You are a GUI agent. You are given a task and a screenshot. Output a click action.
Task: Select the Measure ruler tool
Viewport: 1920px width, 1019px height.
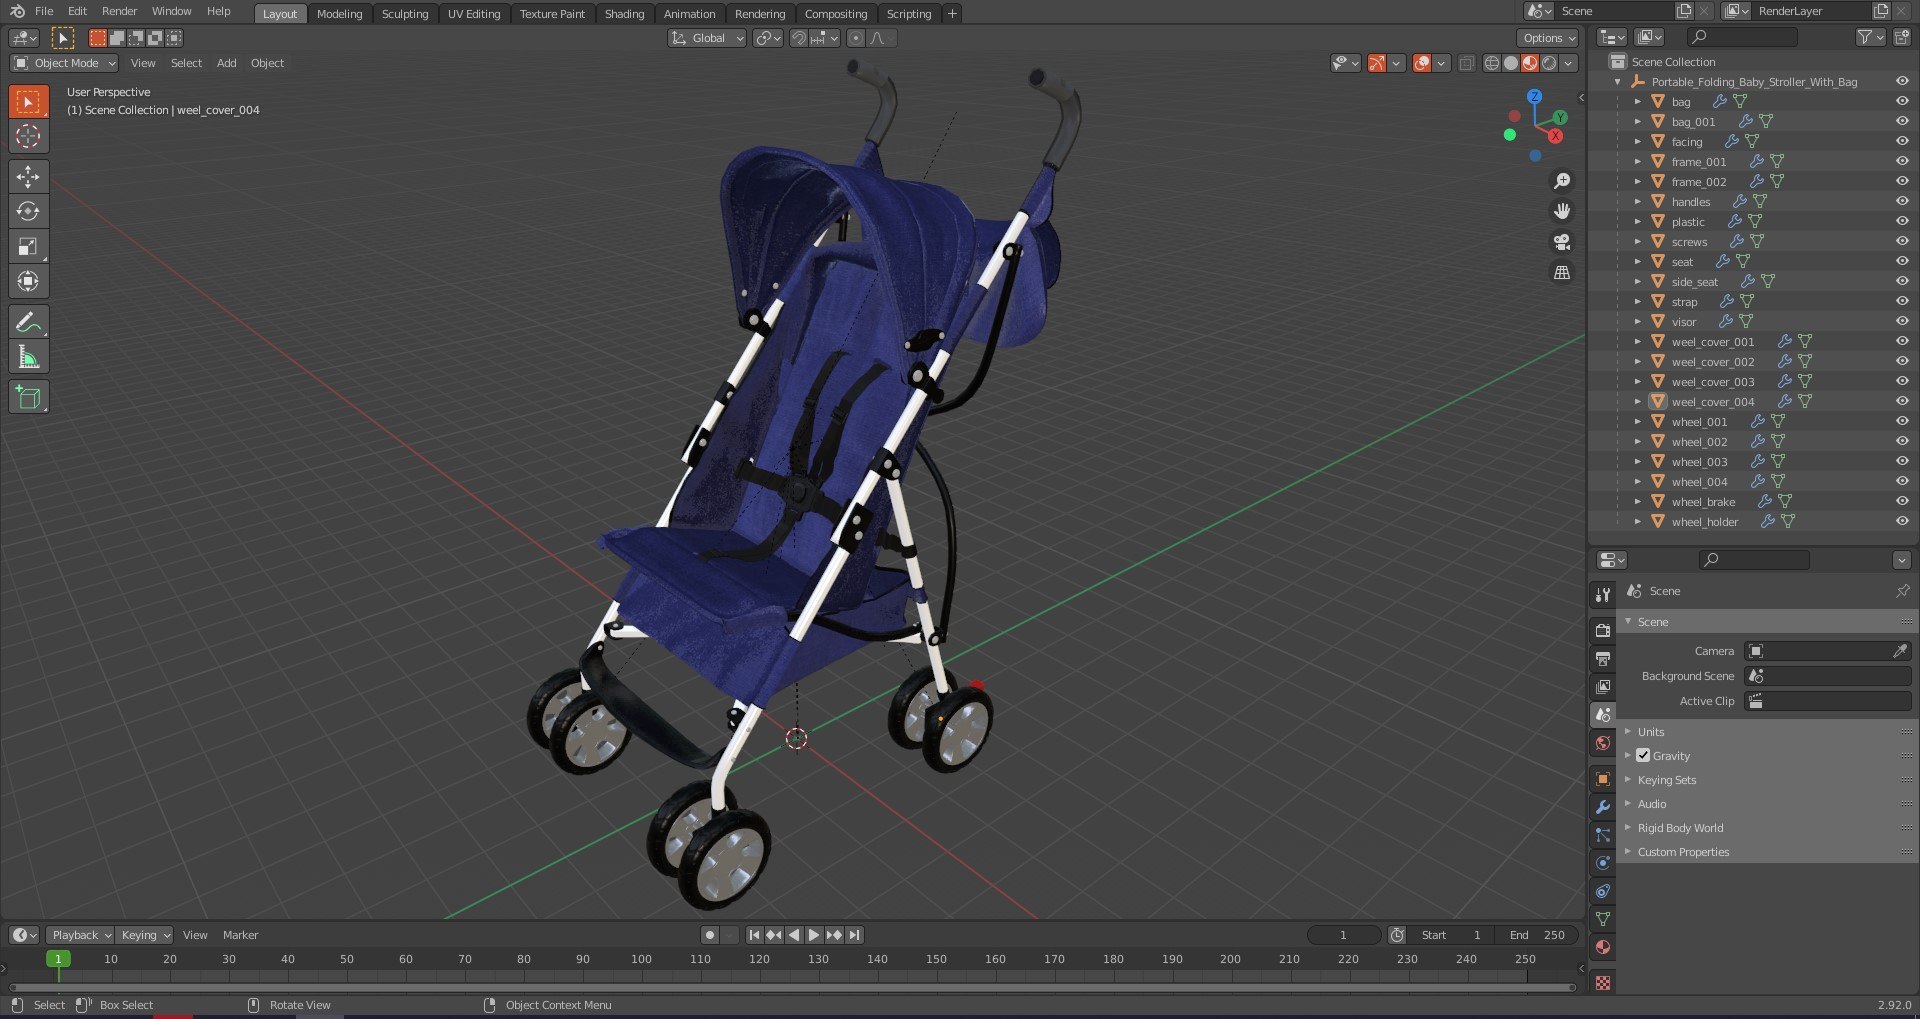coord(28,357)
